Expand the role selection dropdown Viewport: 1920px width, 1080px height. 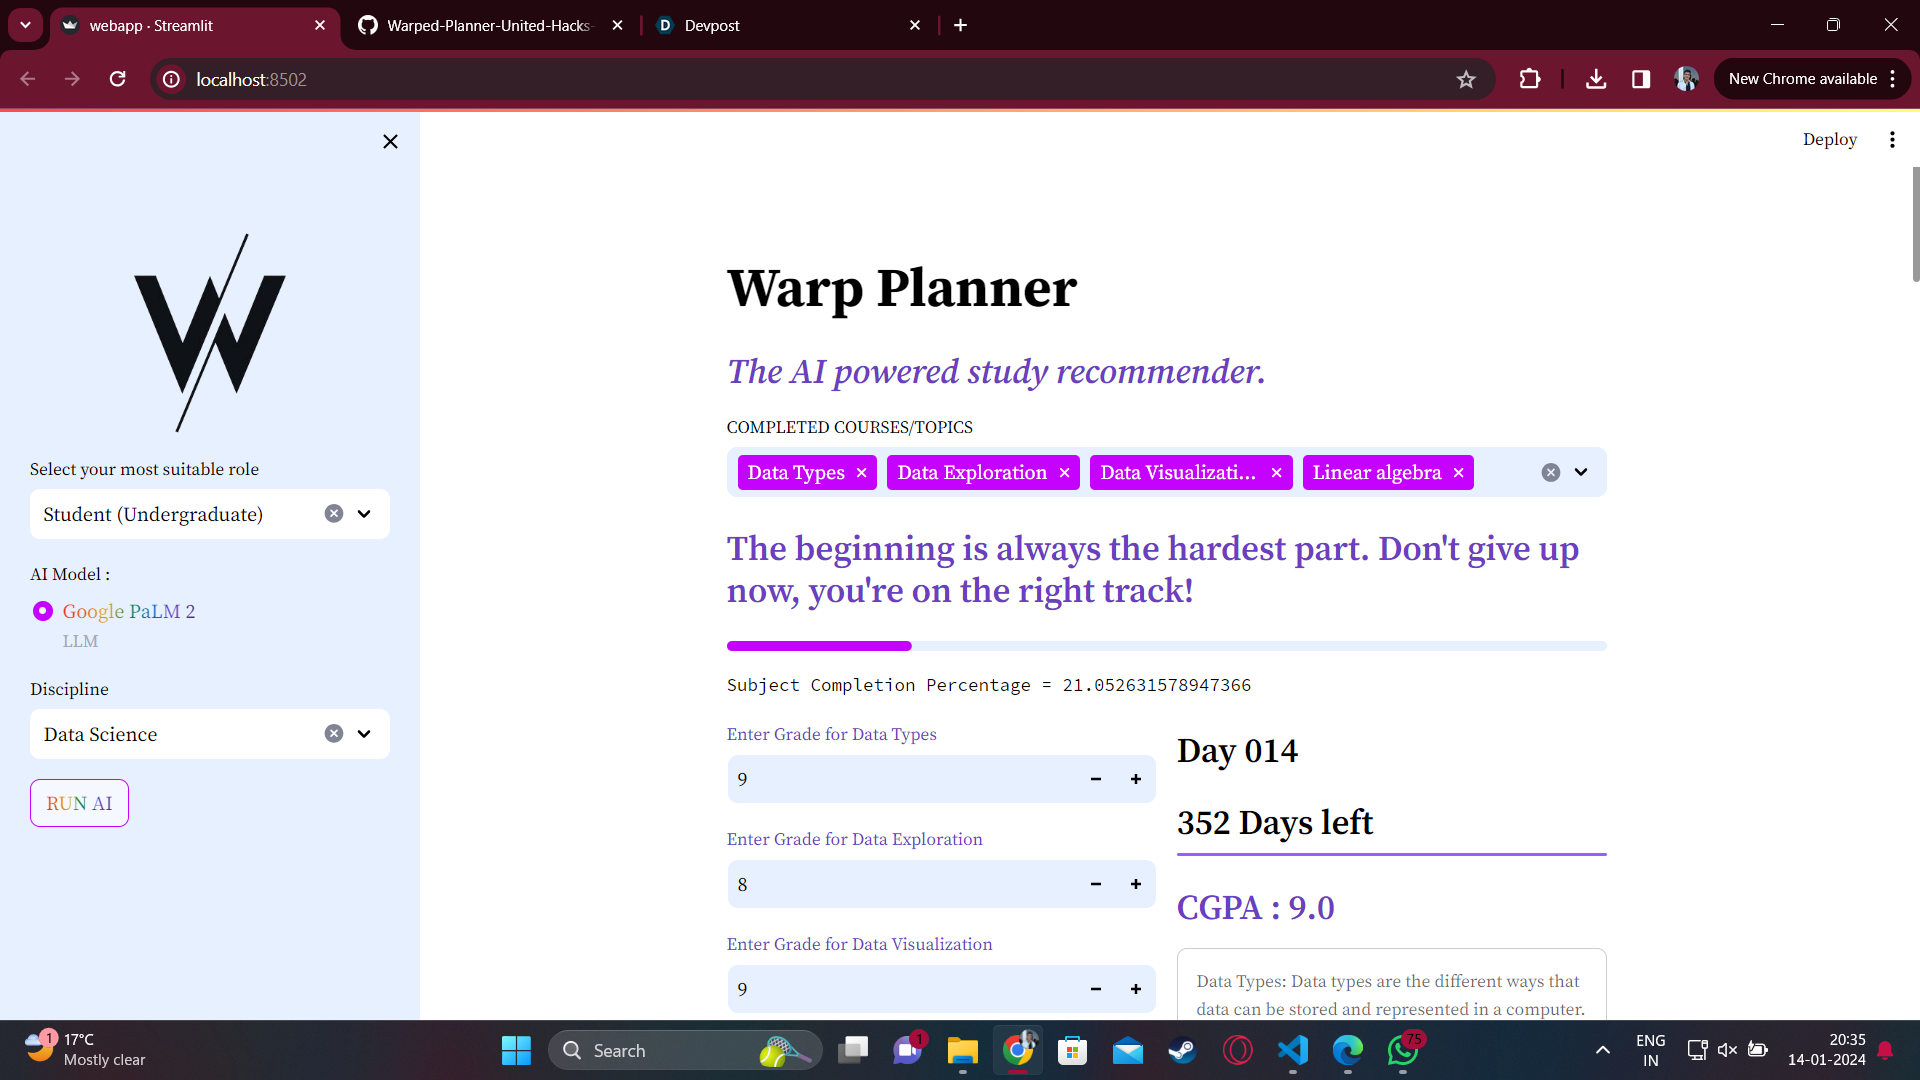click(x=364, y=514)
